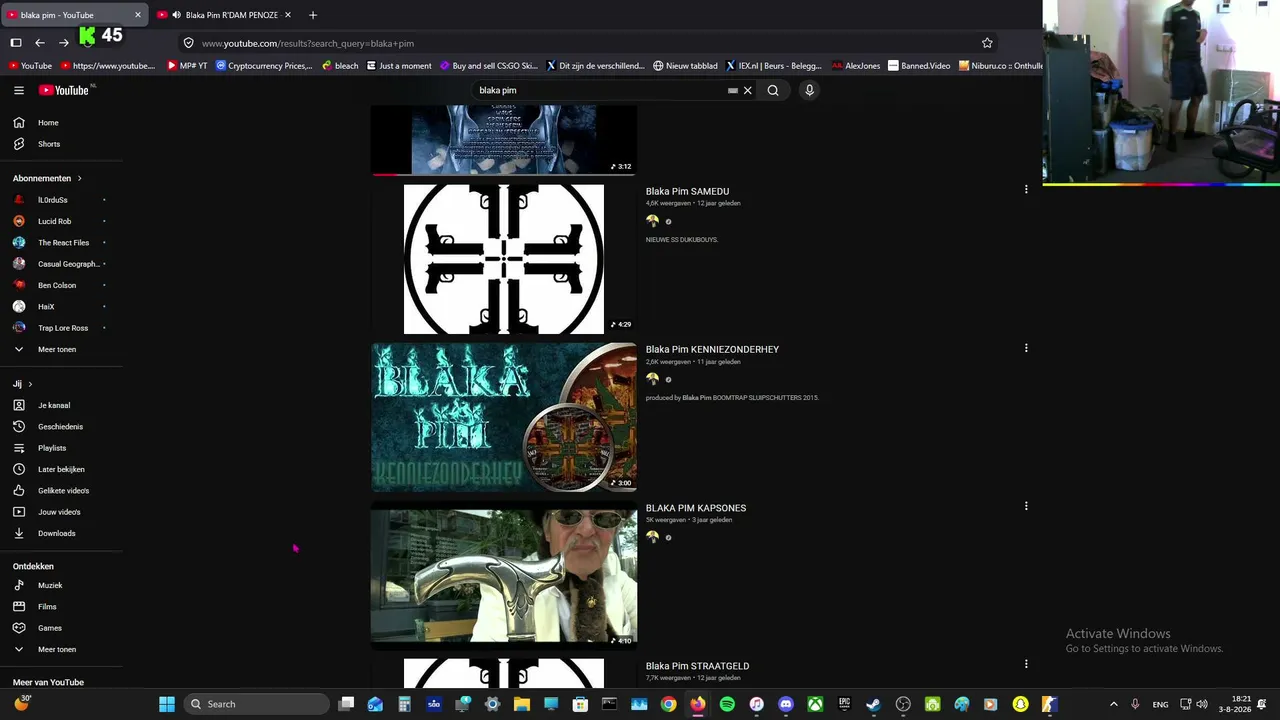1280x720 pixels.
Task: Open options menu for Blaka Pim STRAATGELD
Action: point(1026,664)
